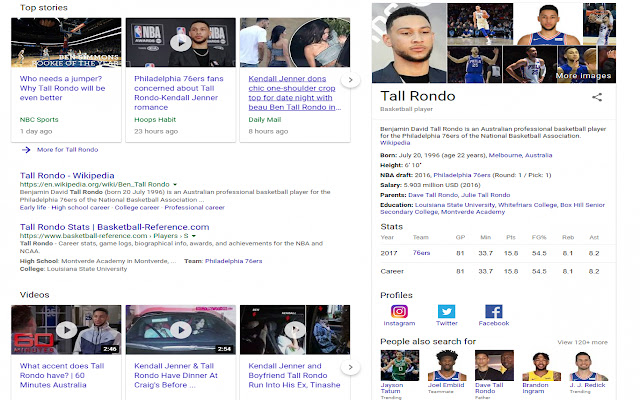Click the 76ers team link in Stats table
Screen dimensions: 640x400
point(421,253)
